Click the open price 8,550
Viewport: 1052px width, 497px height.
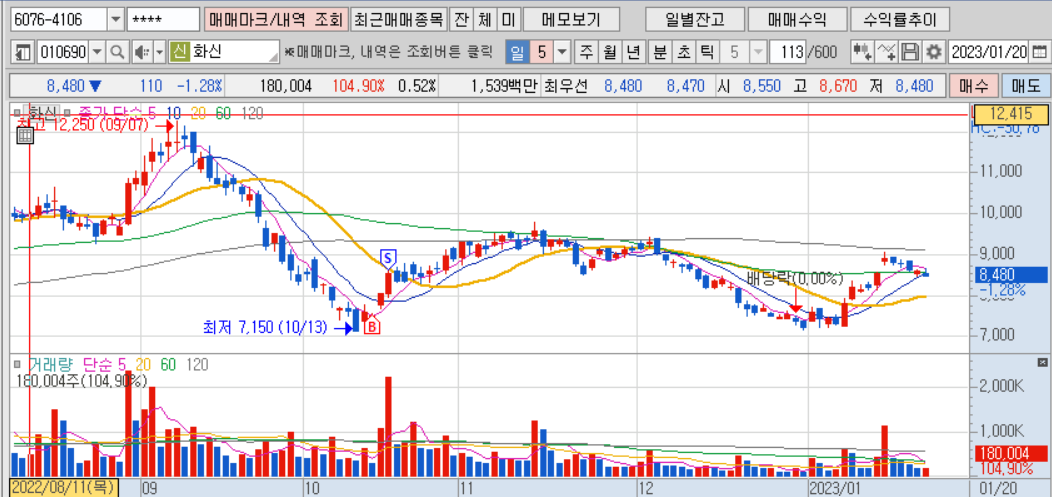(x=762, y=86)
